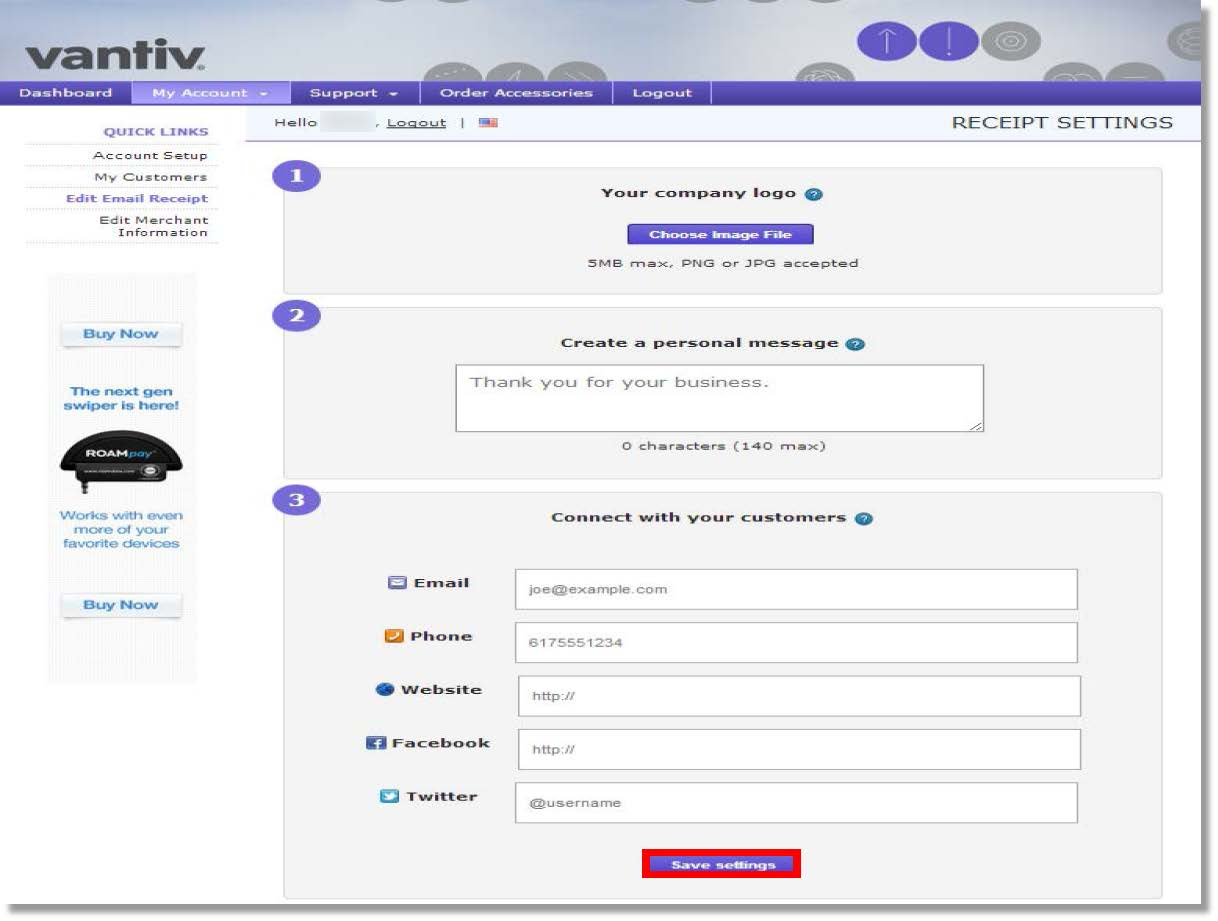Viewport: 1218px width, 921px height.
Task: Click the Choose Image File button
Action: 722,233
